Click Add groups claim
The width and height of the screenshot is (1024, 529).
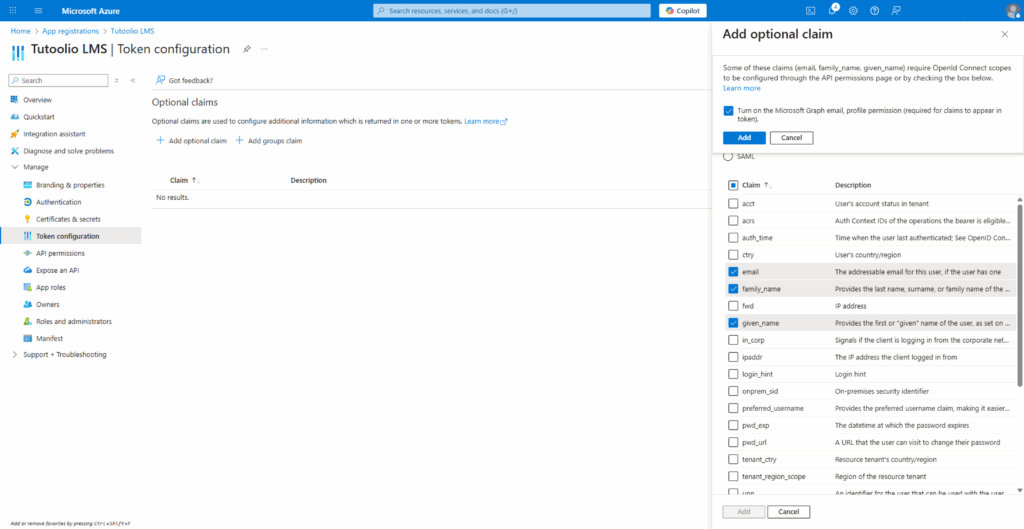tap(269, 141)
